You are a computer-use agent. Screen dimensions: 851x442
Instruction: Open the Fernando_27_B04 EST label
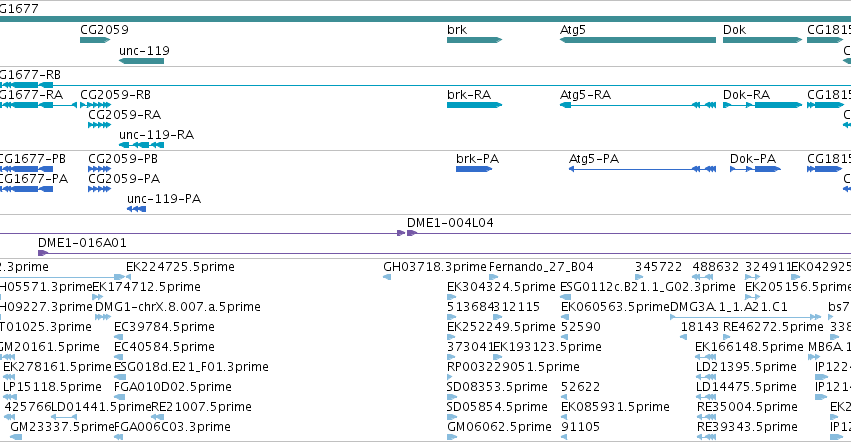(541, 267)
